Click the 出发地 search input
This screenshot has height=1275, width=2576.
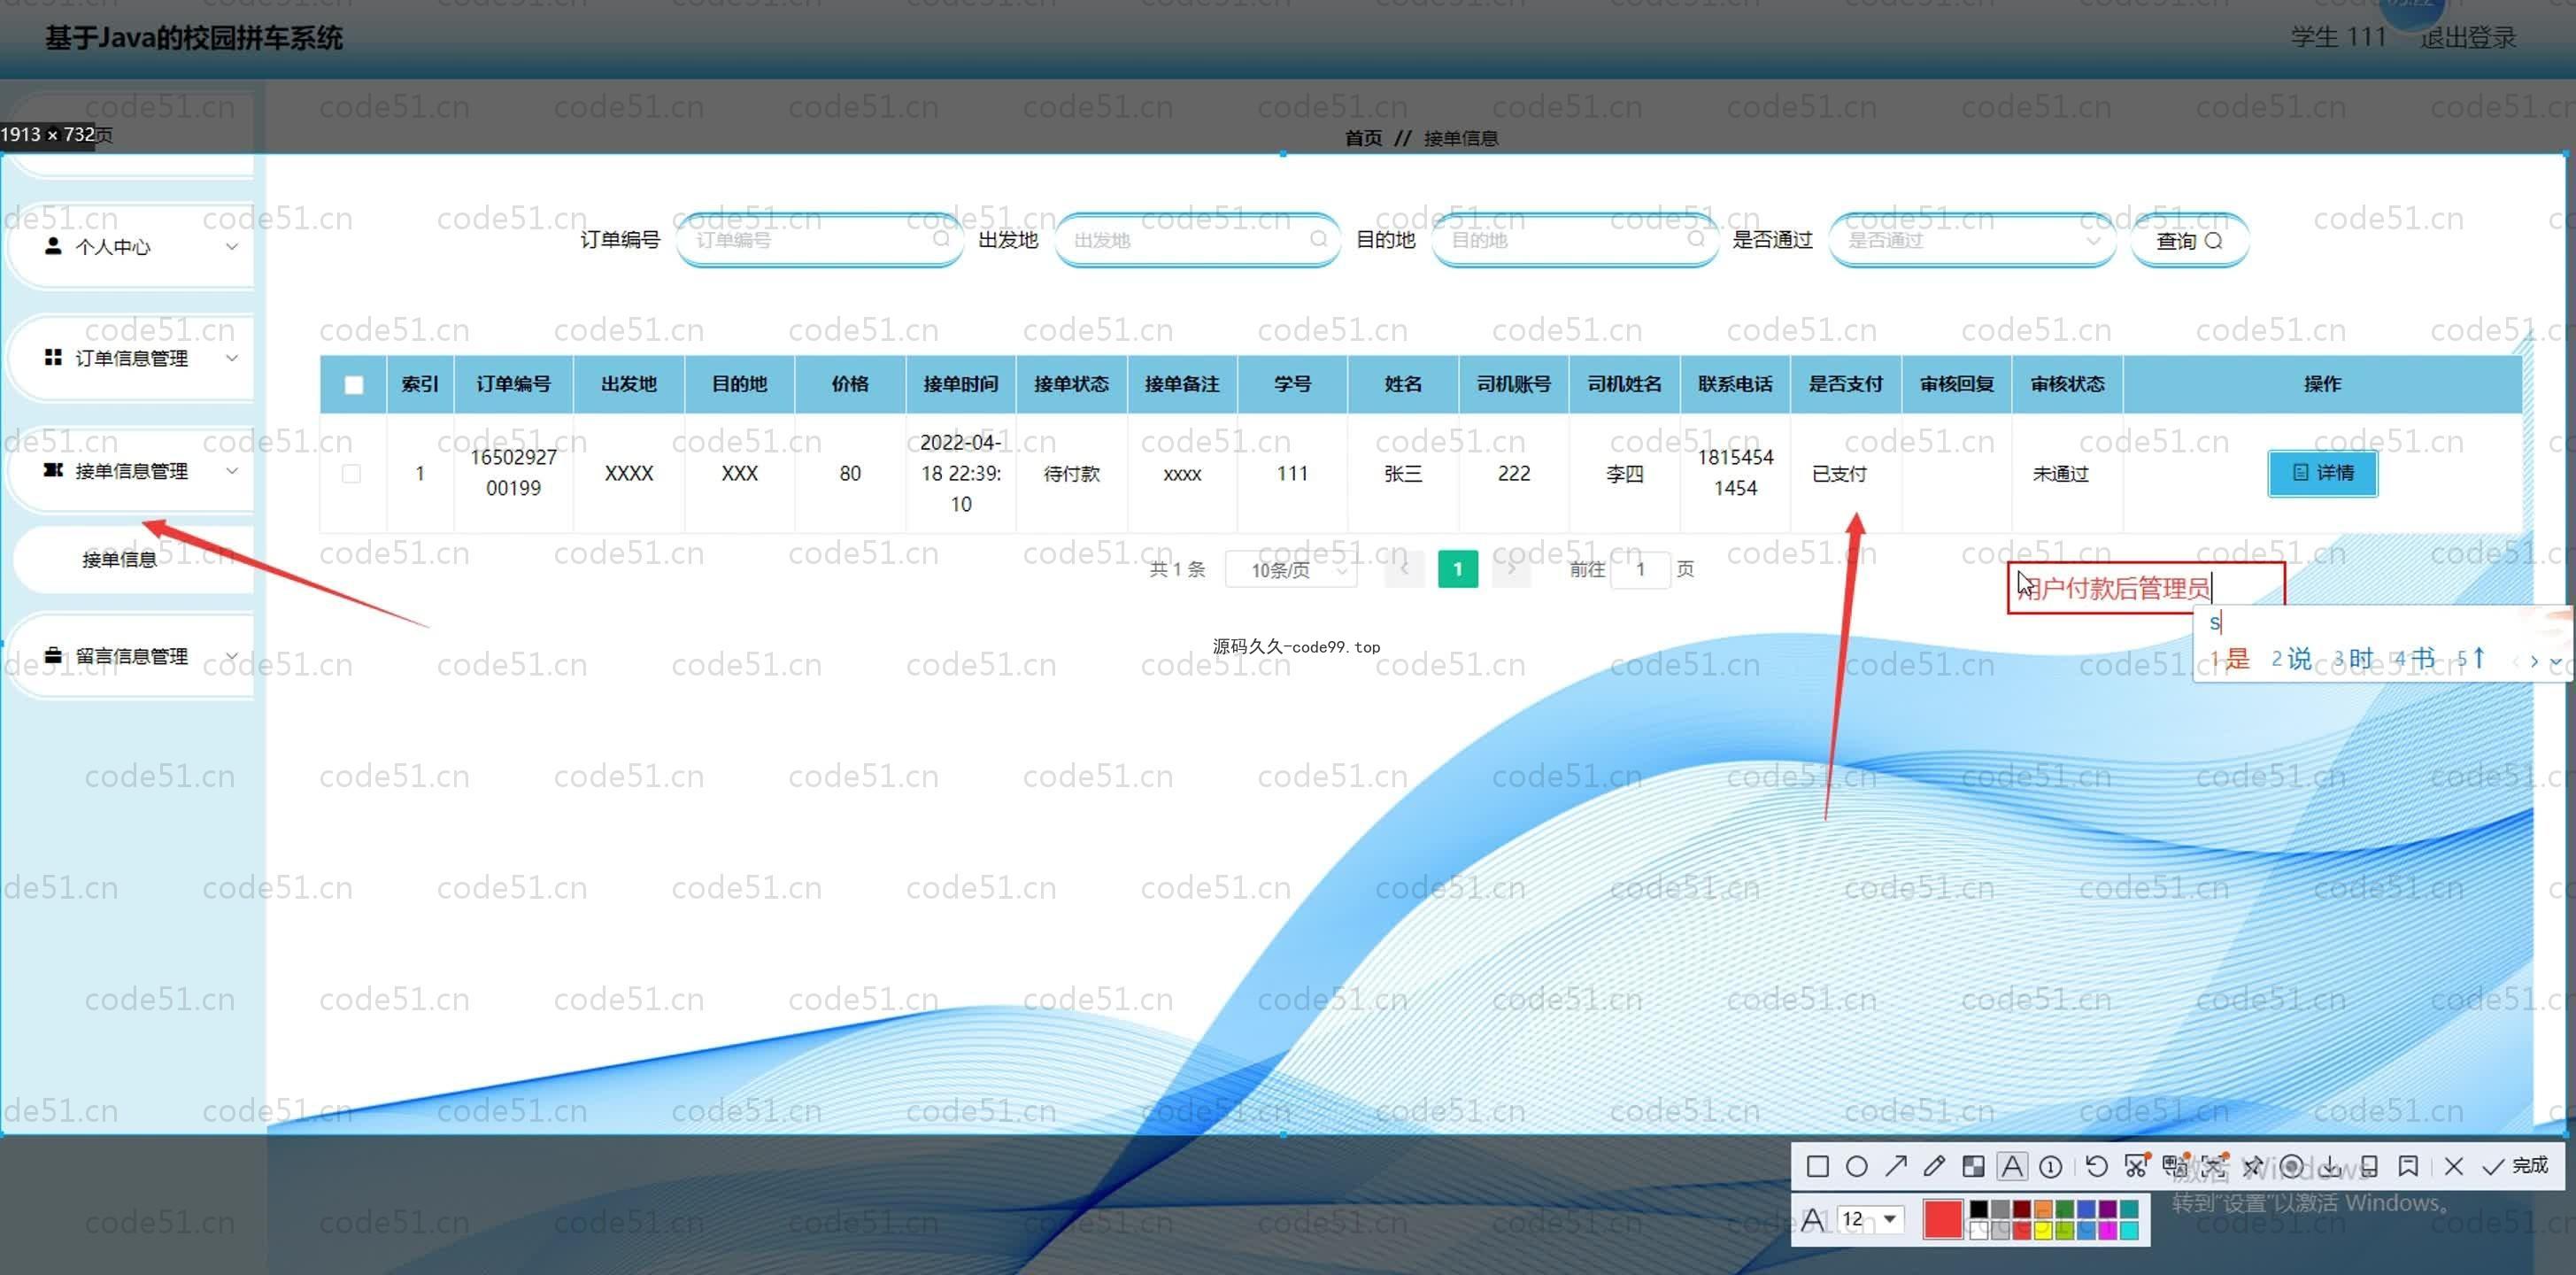point(1197,240)
